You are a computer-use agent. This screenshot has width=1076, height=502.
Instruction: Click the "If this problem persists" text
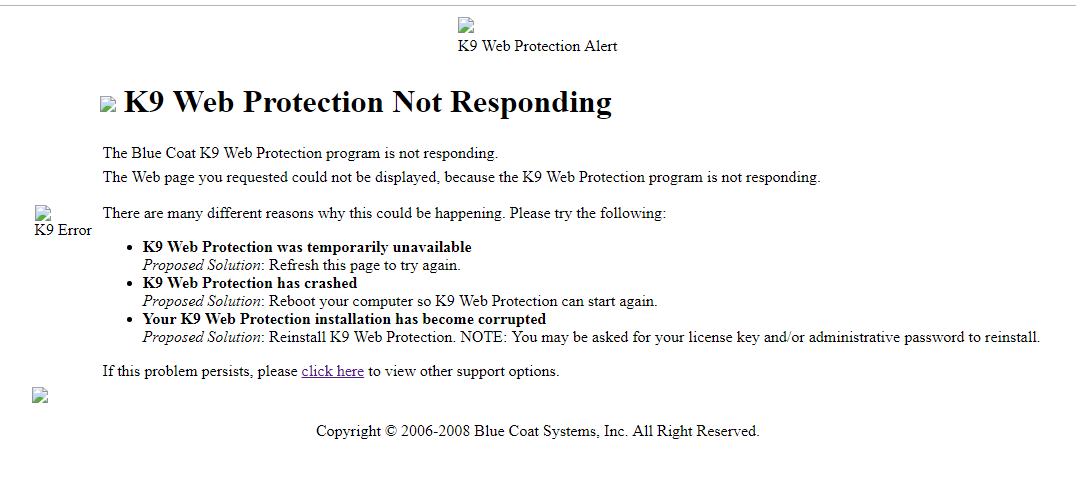[x=200, y=371]
